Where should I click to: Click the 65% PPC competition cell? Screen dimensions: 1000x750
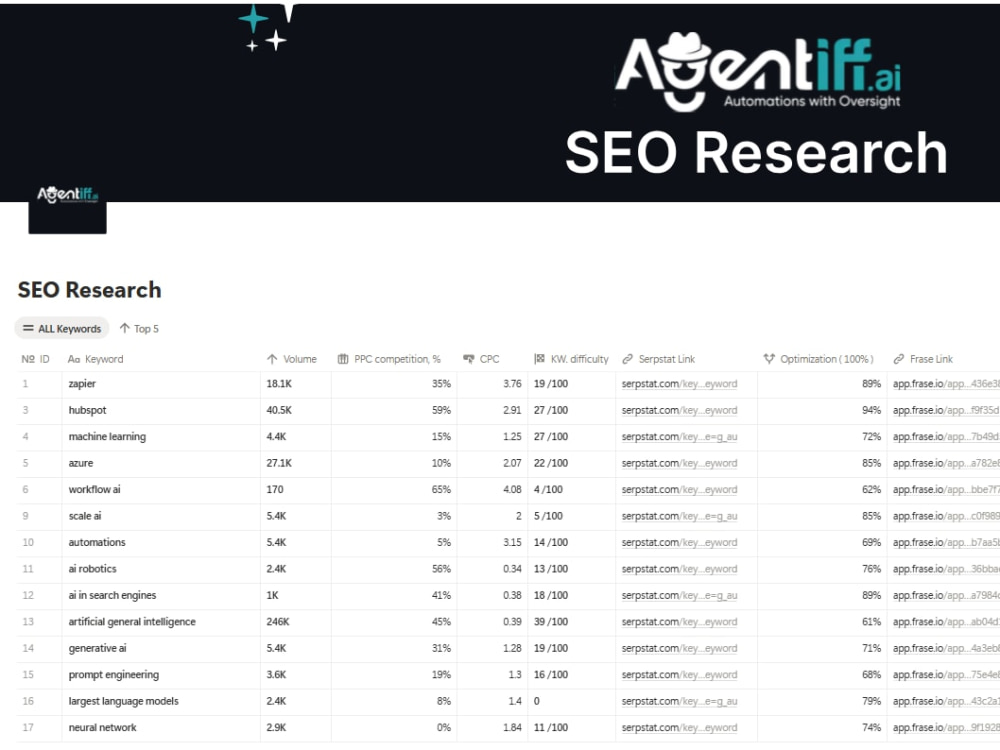click(x=393, y=490)
